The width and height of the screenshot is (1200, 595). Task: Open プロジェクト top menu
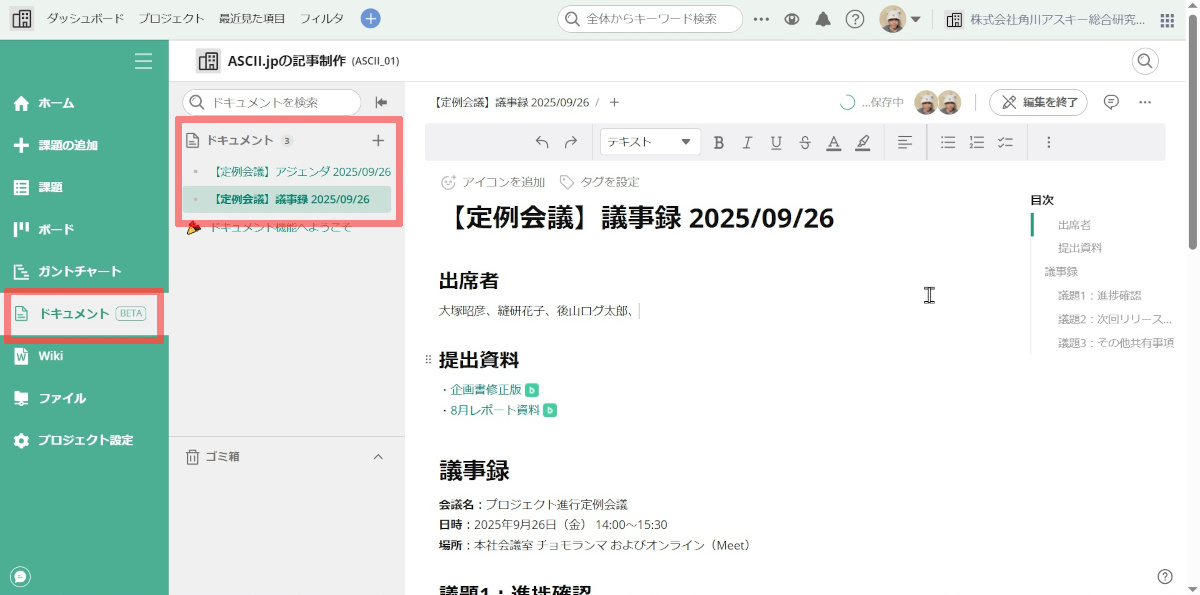coord(171,19)
